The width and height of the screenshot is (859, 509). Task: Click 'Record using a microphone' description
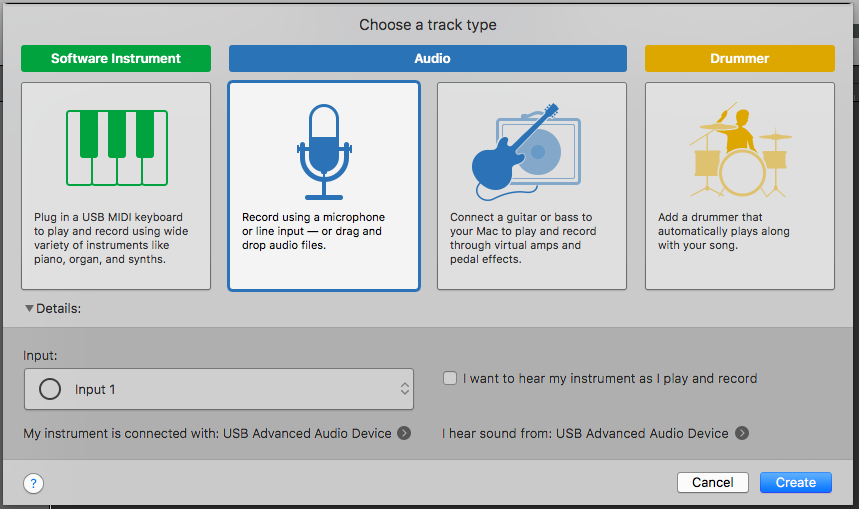[313, 231]
